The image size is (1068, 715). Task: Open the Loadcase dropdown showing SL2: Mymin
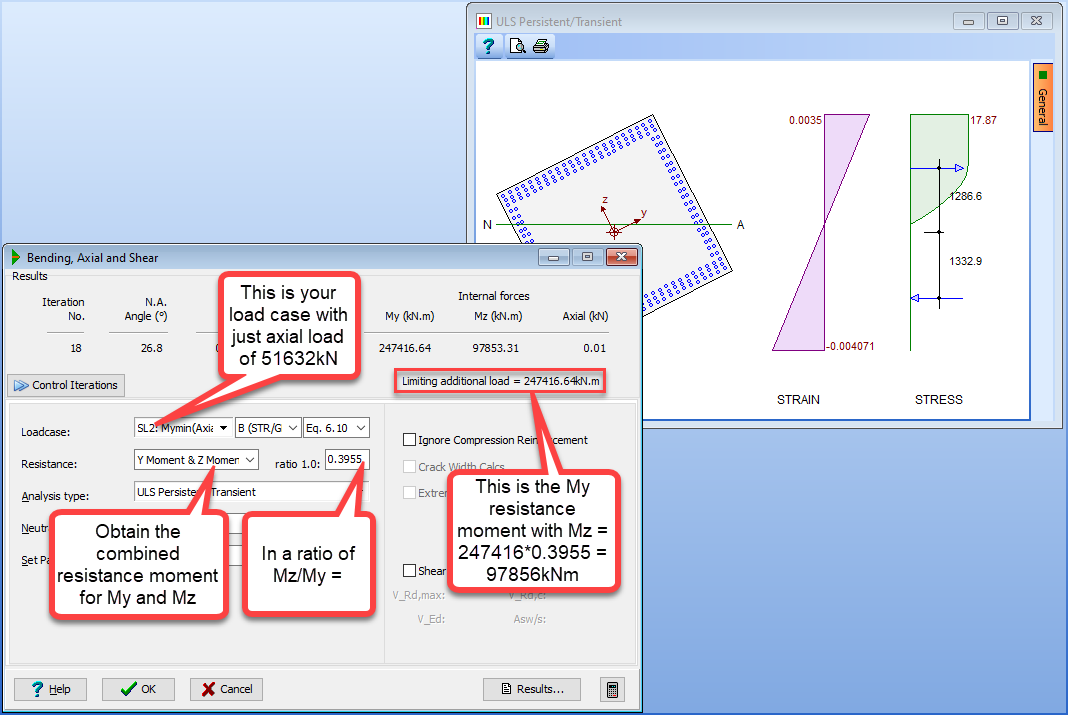[224, 426]
